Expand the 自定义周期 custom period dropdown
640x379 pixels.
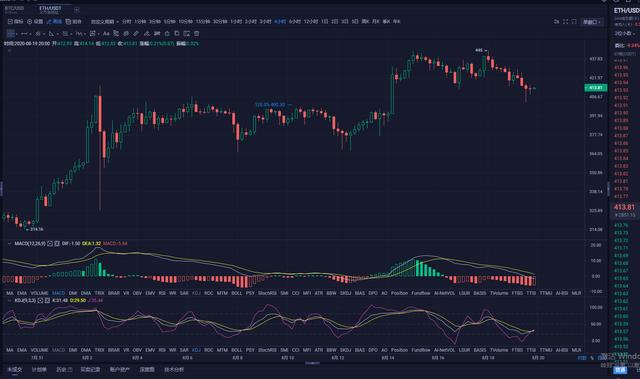pyautogui.click(x=104, y=22)
